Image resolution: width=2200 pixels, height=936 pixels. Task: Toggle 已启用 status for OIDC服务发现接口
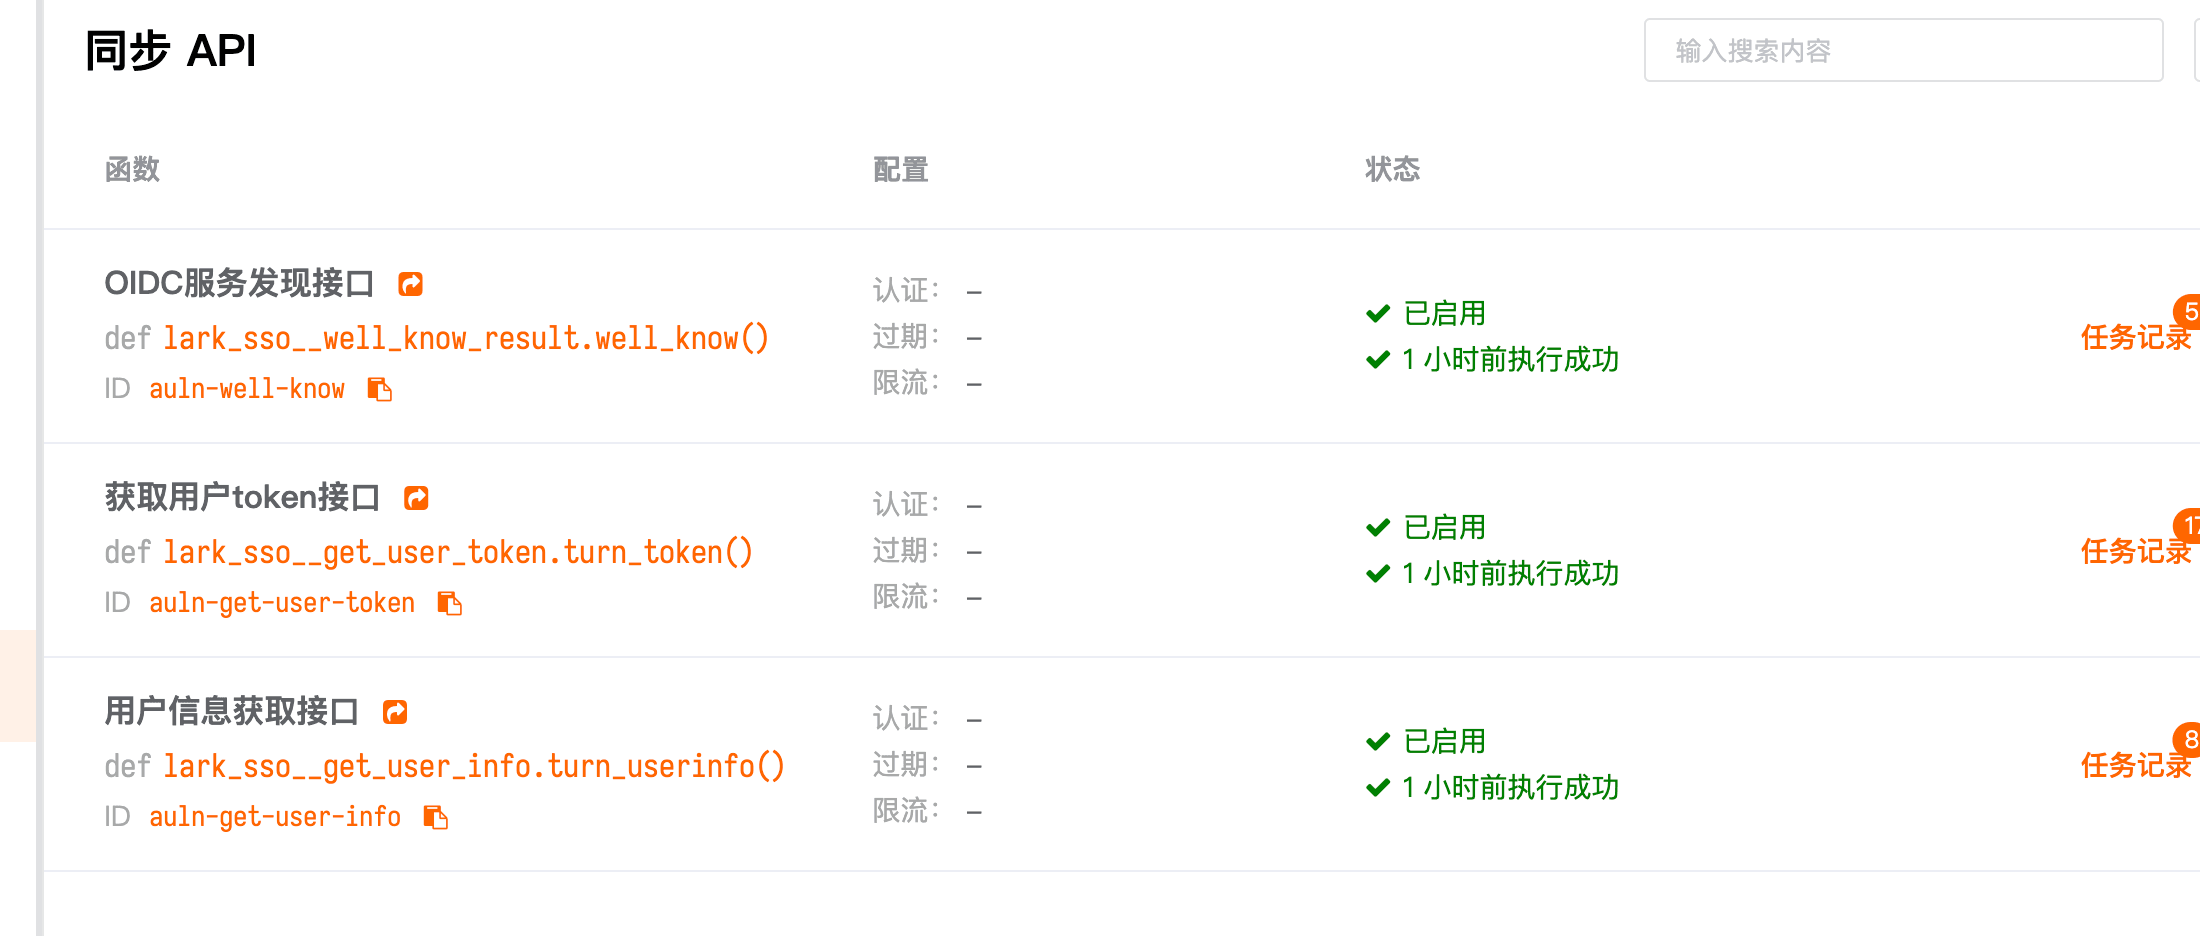click(x=1443, y=313)
